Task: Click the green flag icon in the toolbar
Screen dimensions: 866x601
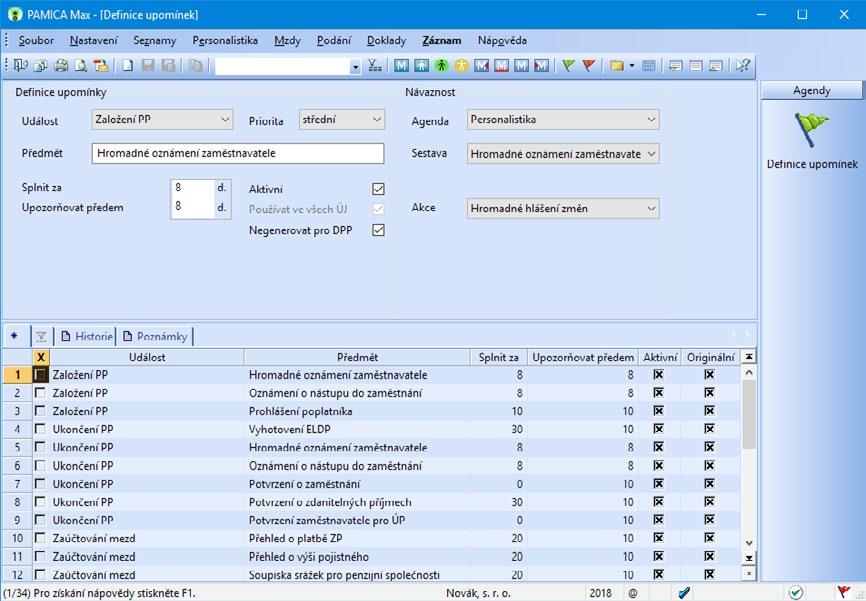Action: (x=568, y=66)
